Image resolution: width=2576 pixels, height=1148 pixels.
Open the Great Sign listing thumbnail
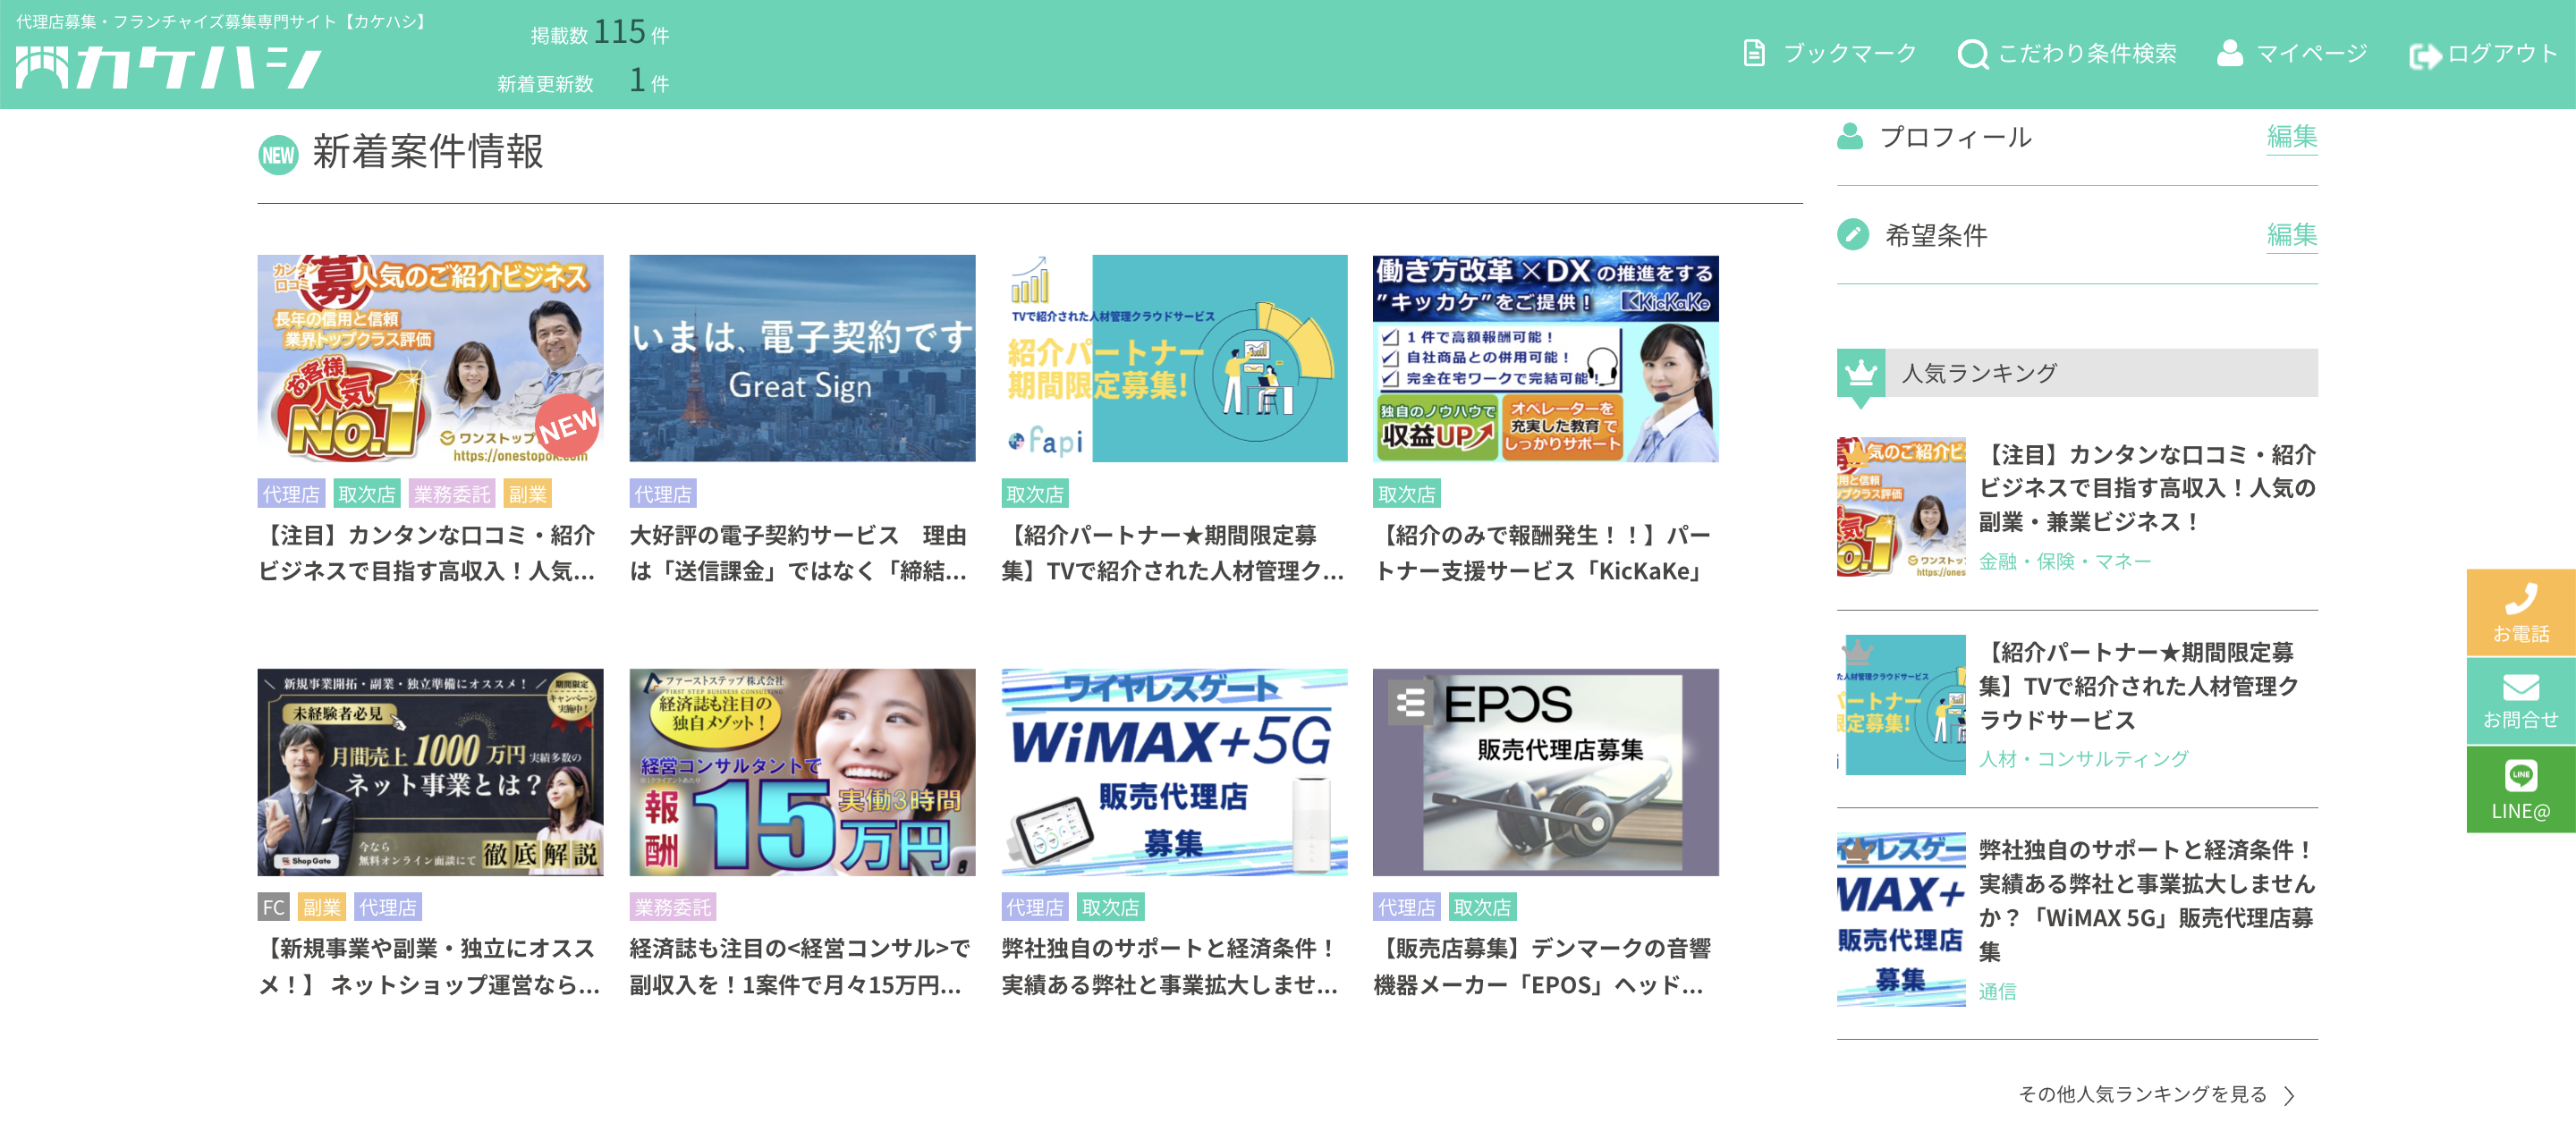(x=802, y=358)
